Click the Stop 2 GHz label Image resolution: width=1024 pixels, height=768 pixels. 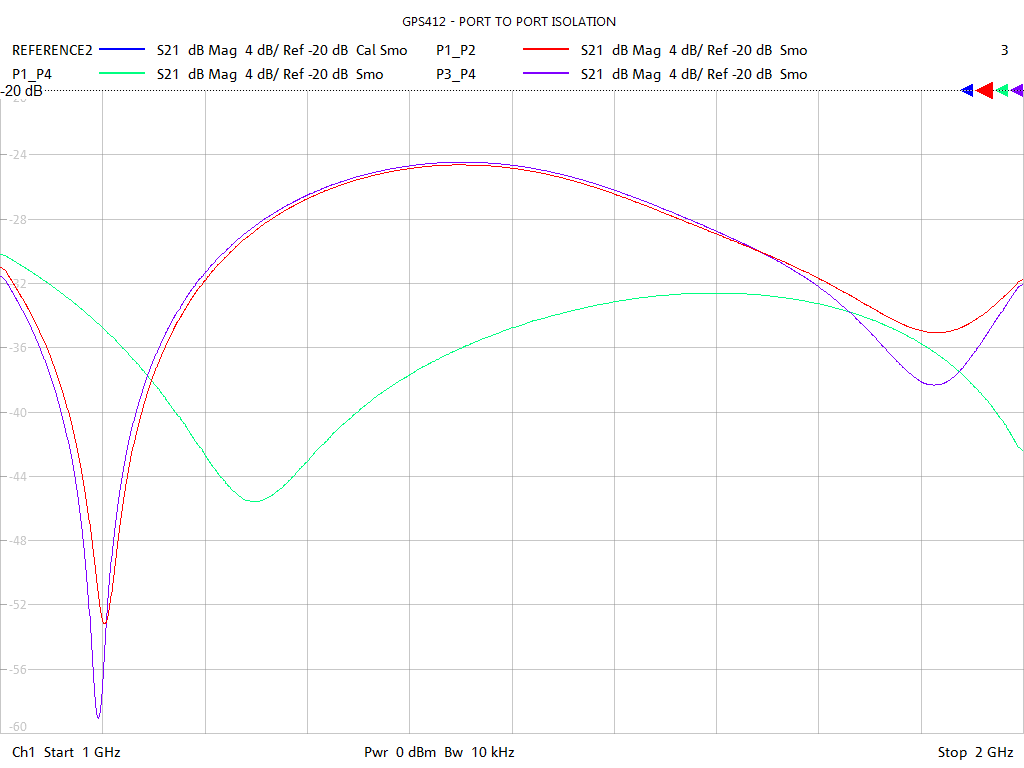[976, 752]
